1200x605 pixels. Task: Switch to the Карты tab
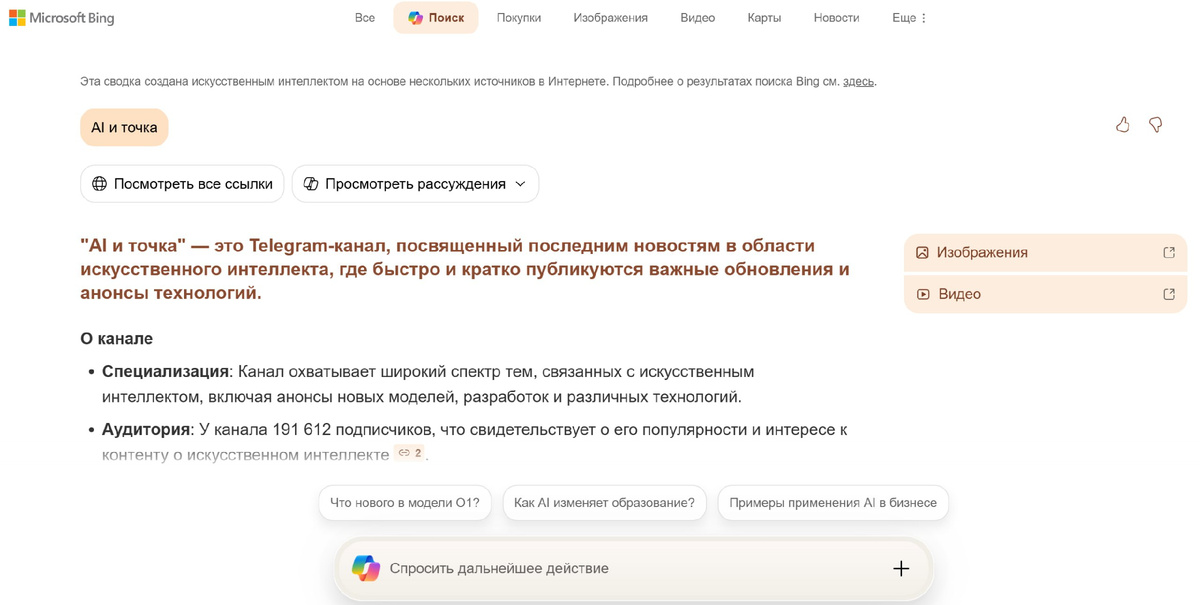[x=764, y=18]
